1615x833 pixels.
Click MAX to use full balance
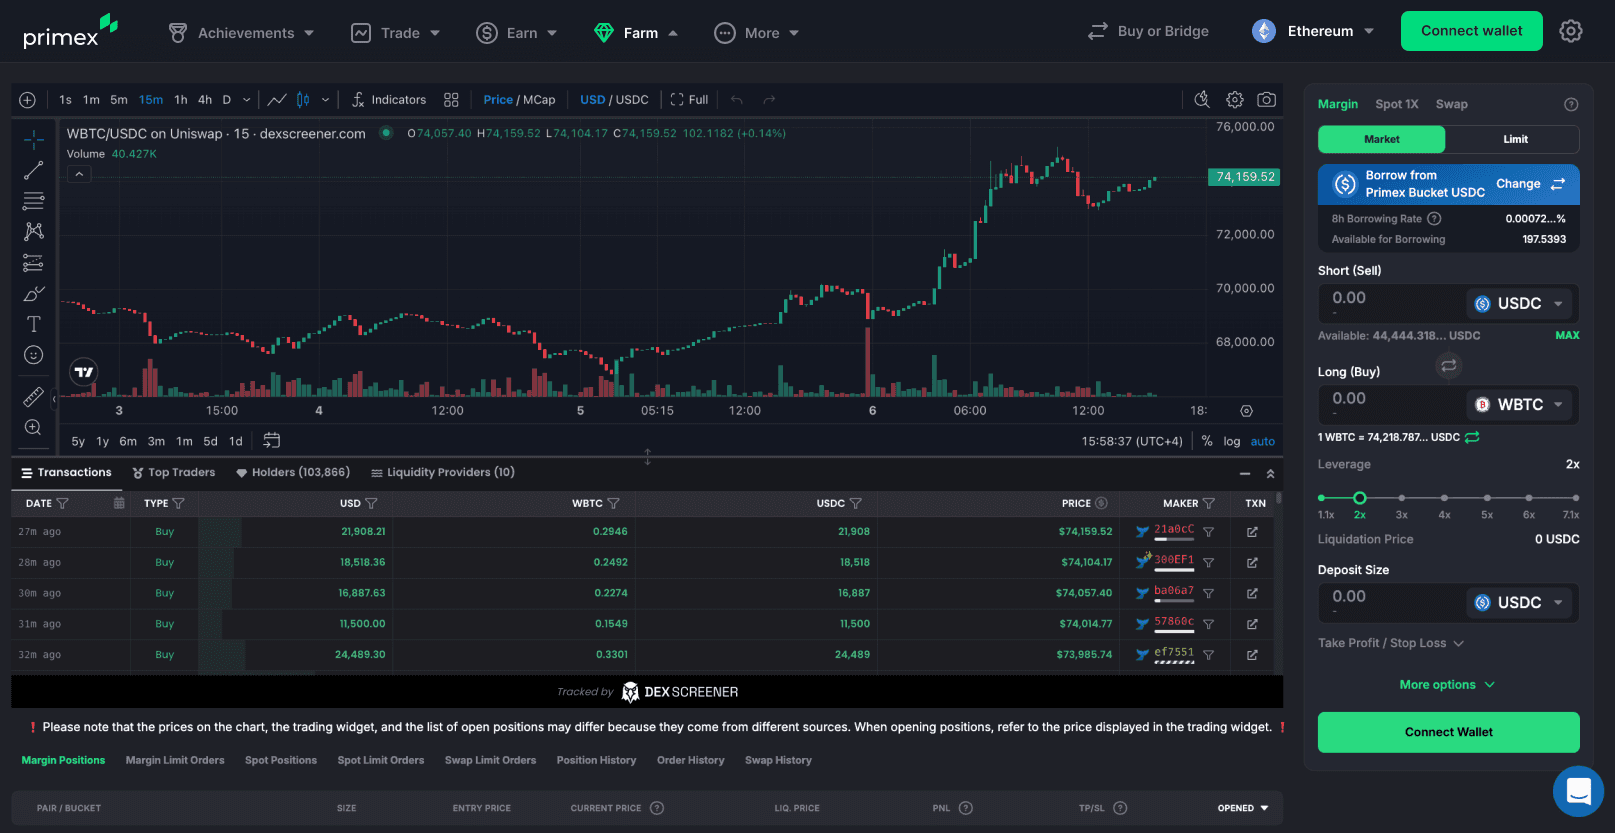(1567, 336)
